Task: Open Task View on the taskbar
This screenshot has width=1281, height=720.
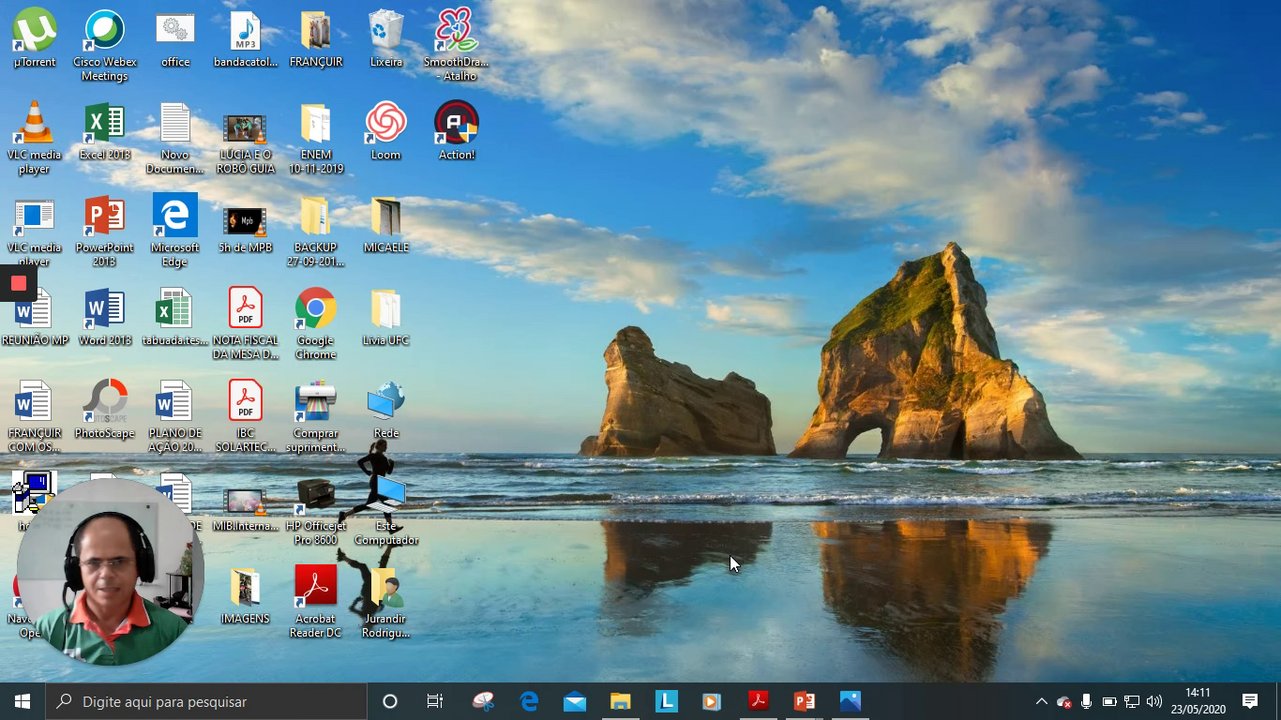Action: 435,701
